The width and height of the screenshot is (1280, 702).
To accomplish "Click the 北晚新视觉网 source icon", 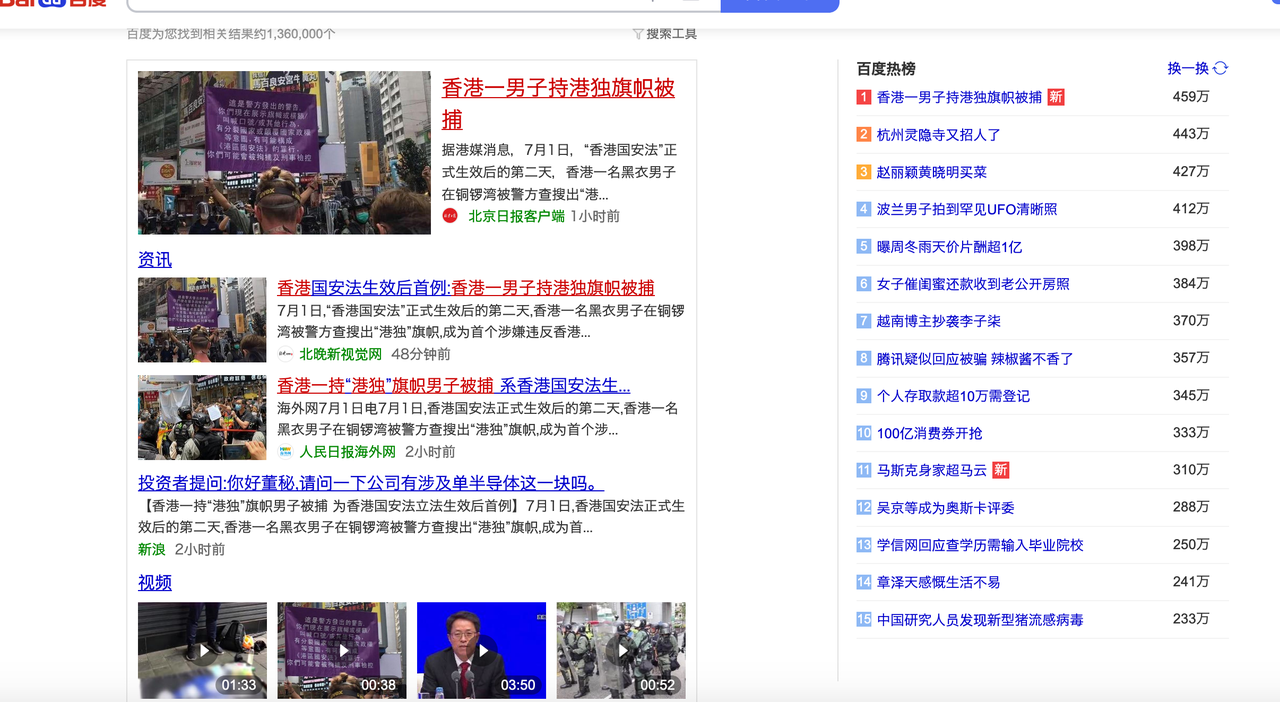I will click(286, 354).
